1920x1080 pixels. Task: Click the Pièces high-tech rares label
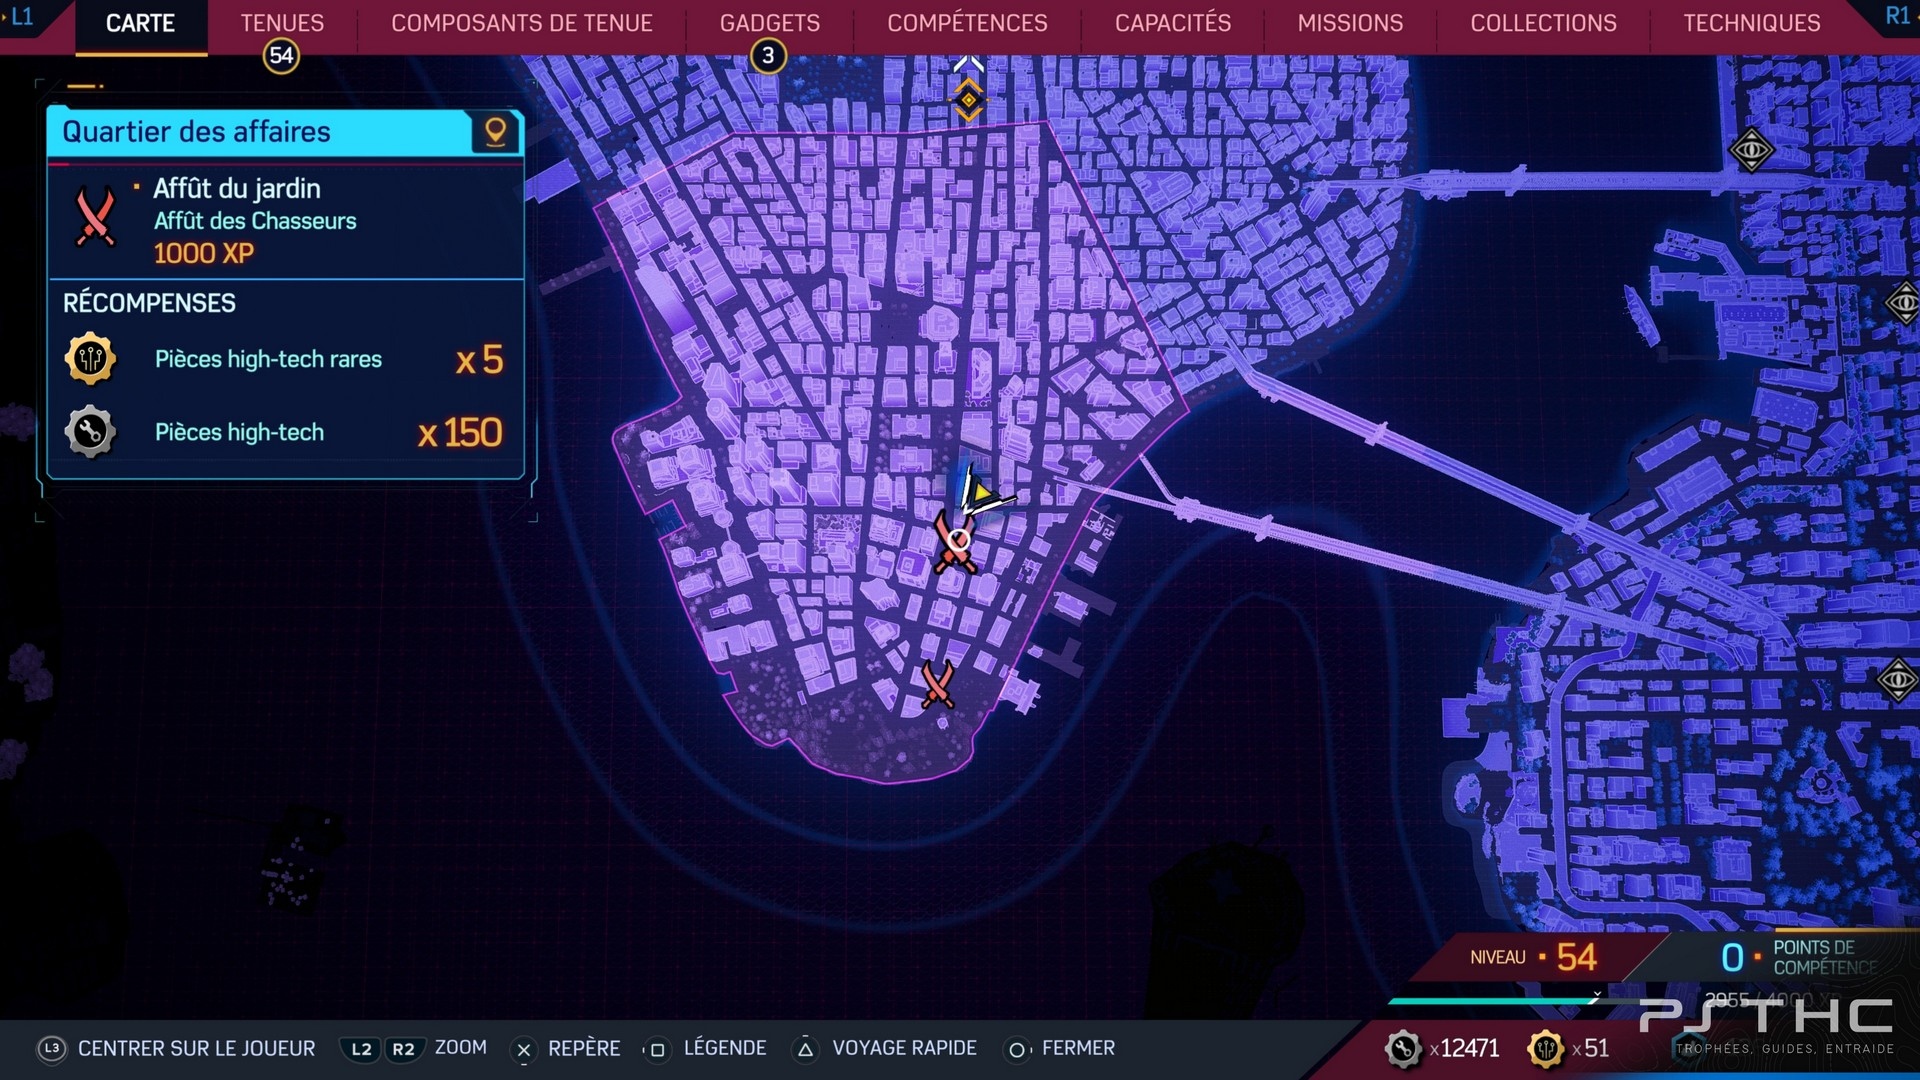click(268, 359)
